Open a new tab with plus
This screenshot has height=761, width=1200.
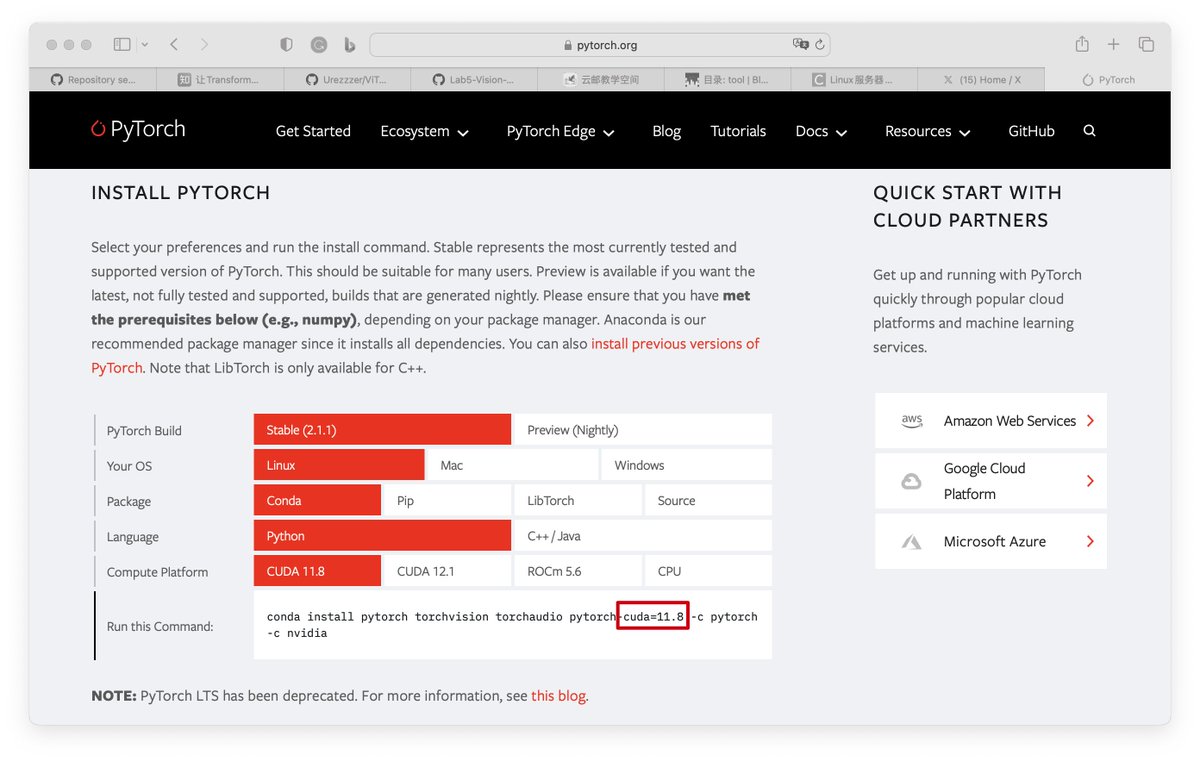(x=1113, y=45)
